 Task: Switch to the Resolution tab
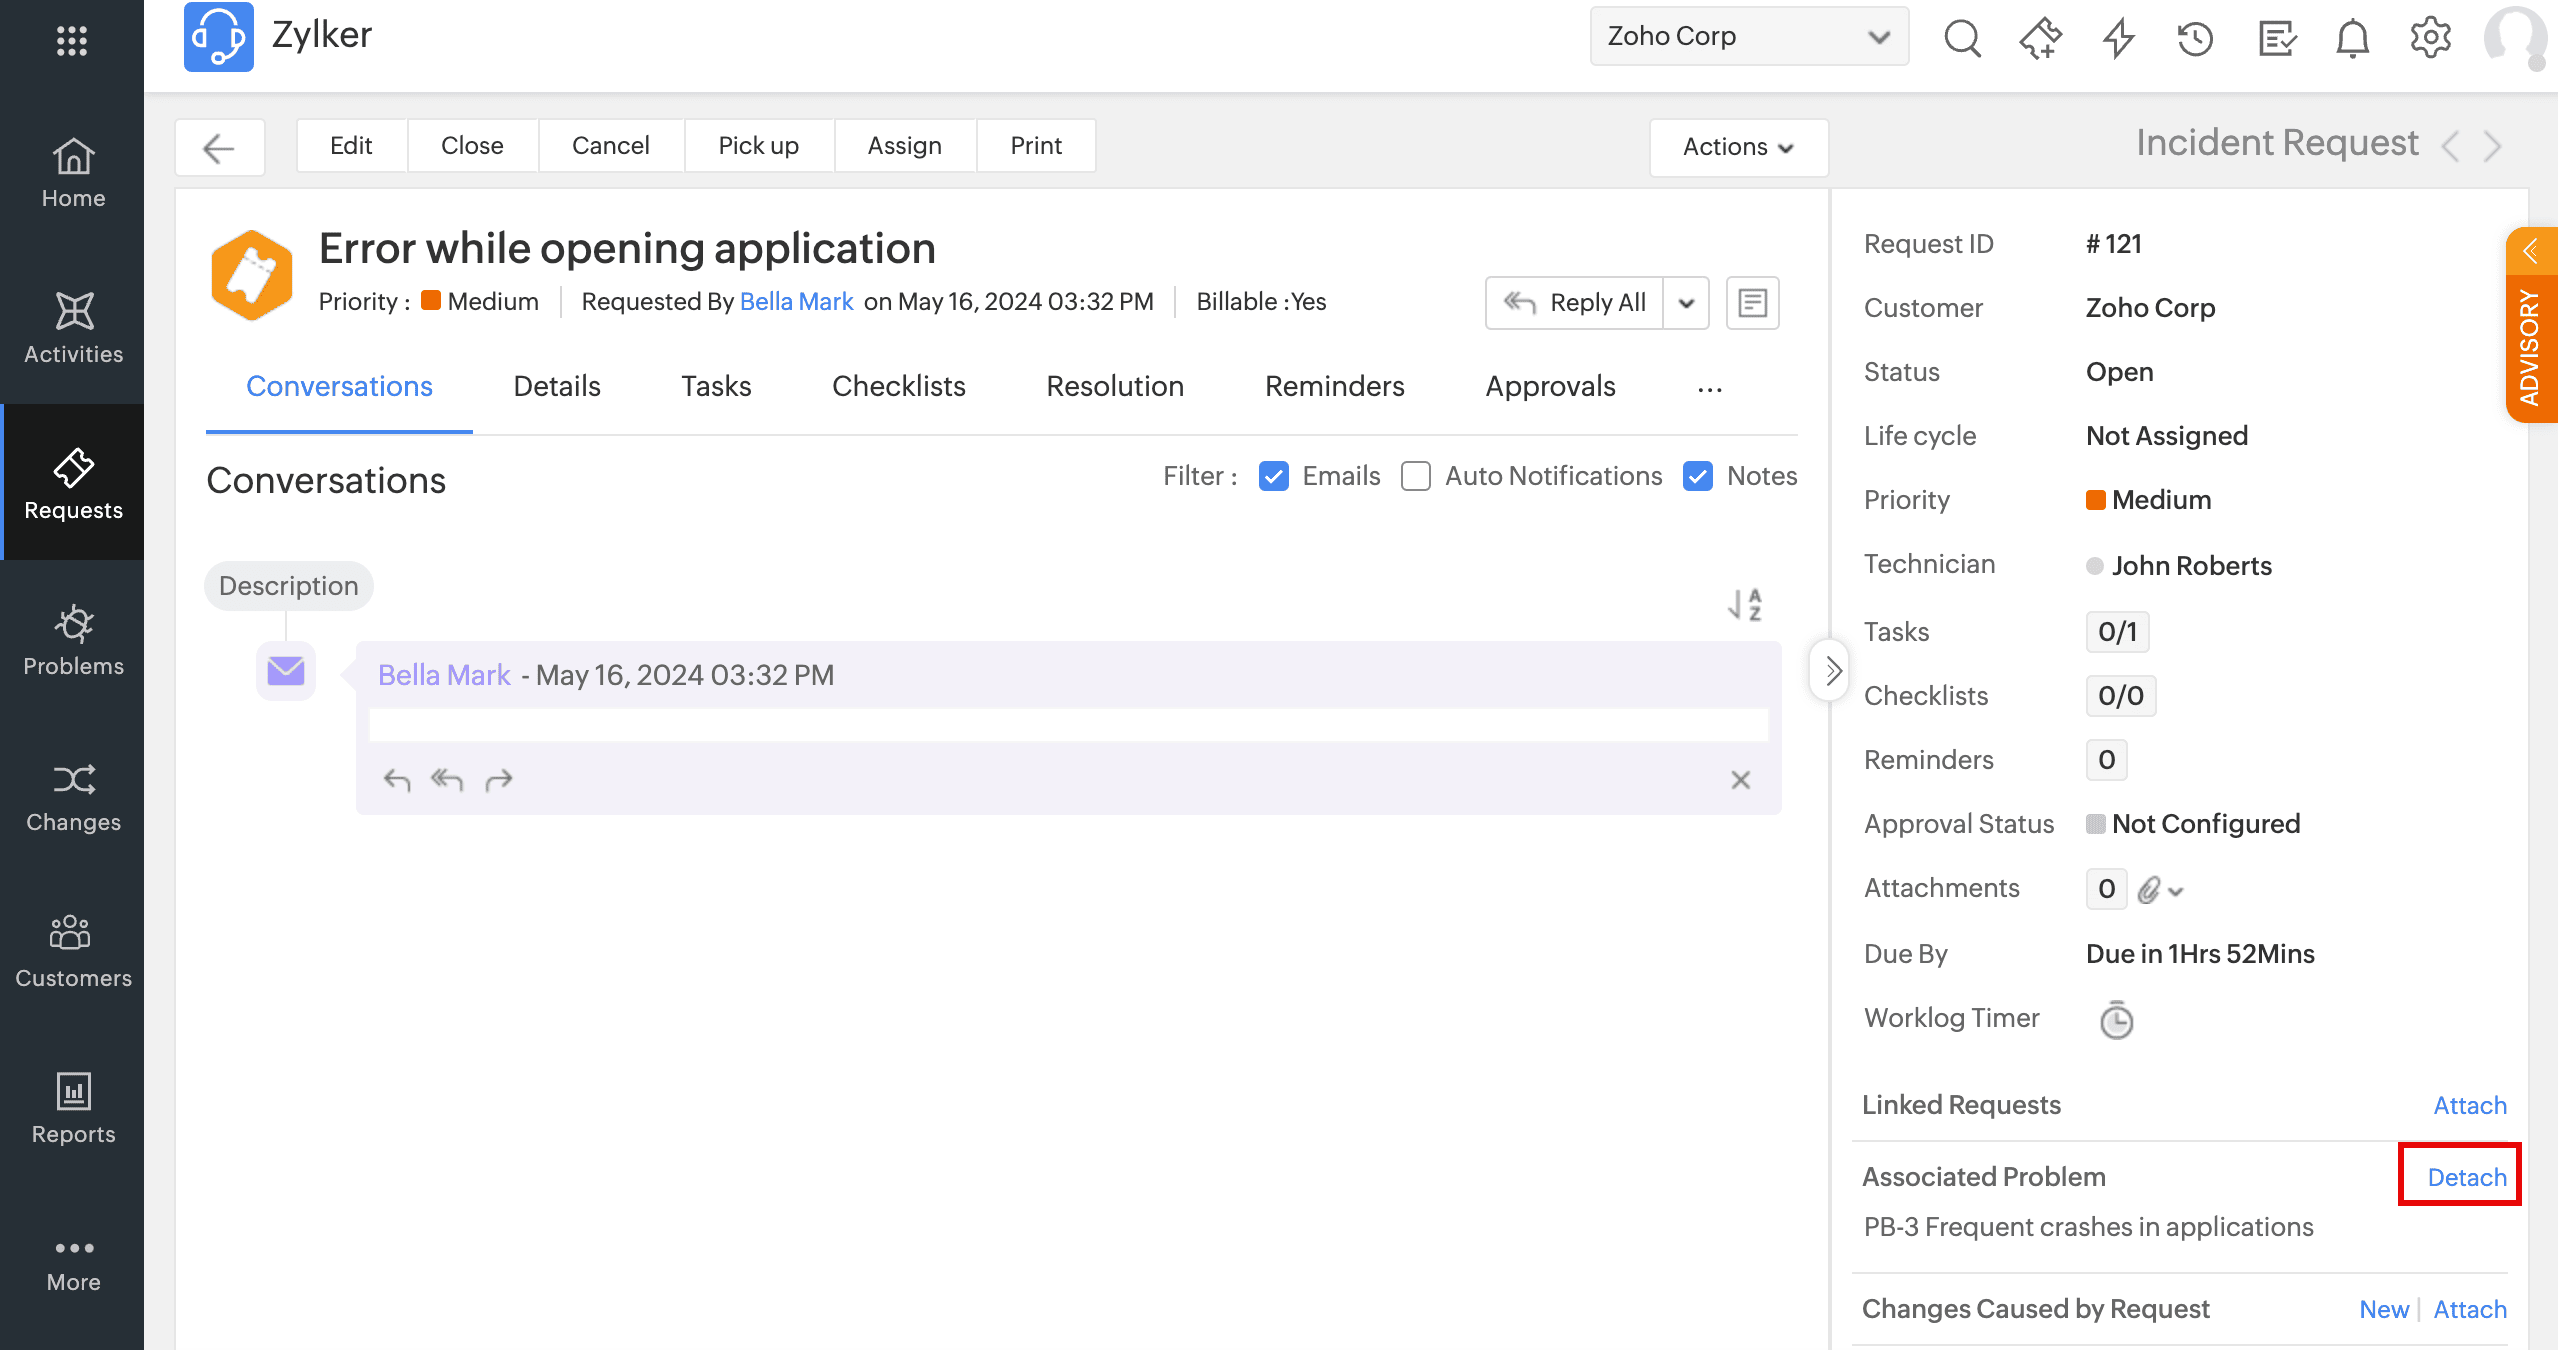click(x=1114, y=386)
